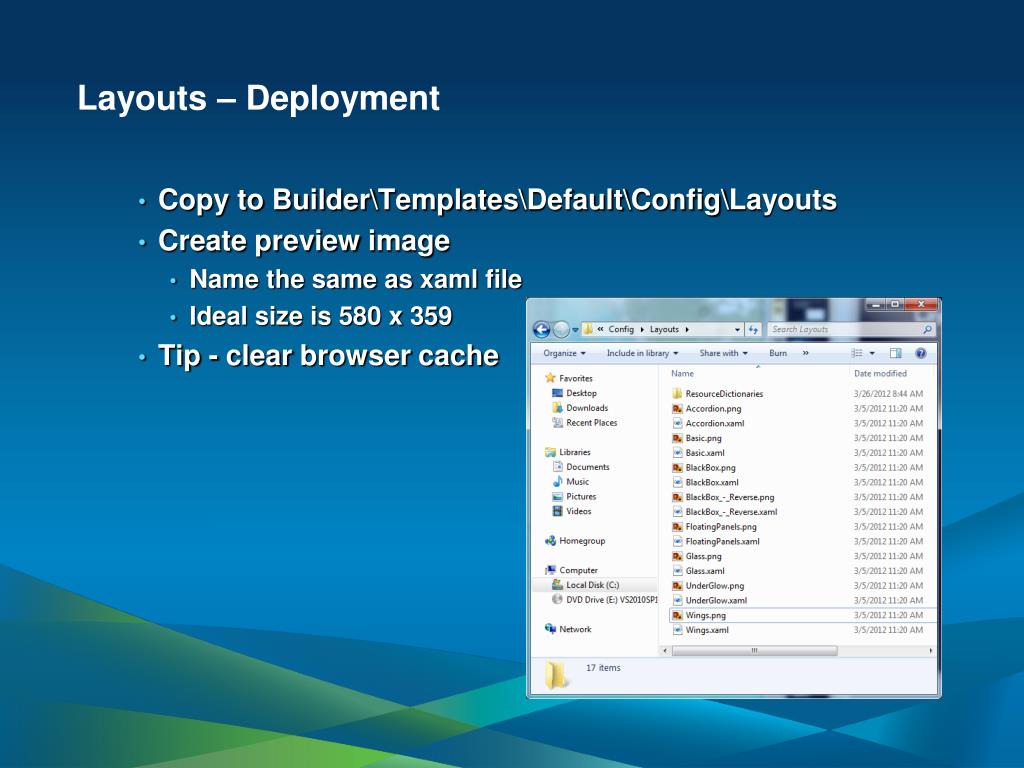This screenshot has width=1024, height=768.
Task: Click the search magnifier icon
Action: [927, 330]
